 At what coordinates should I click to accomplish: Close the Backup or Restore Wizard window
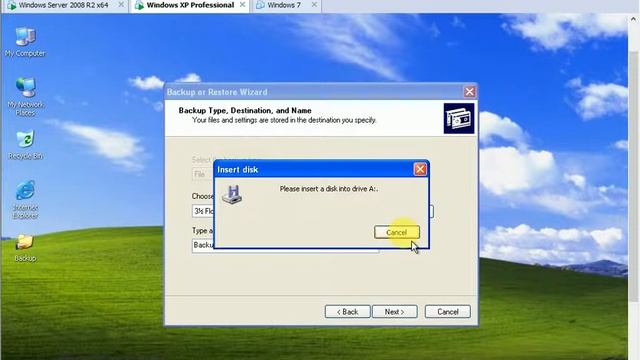pos(469,92)
